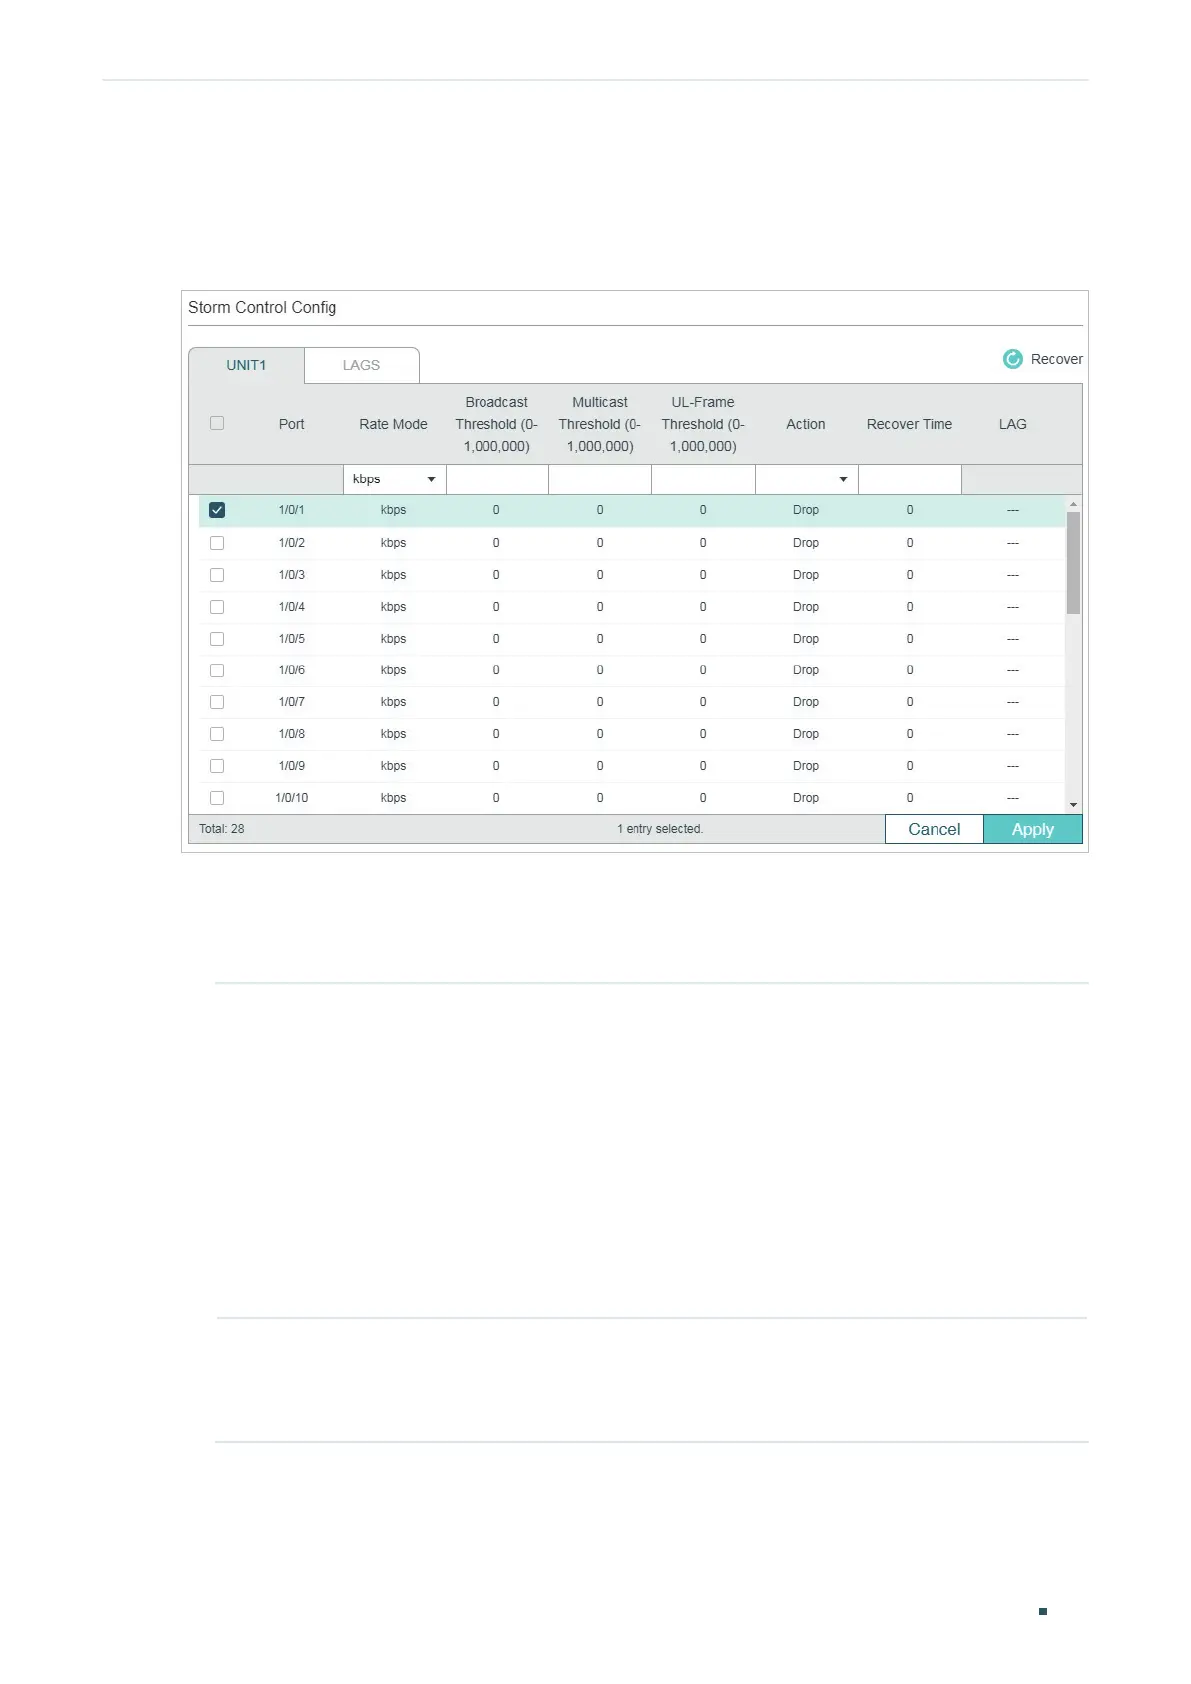The height and width of the screenshot is (1684, 1191).
Task: Click the Apply button
Action: click(1033, 829)
